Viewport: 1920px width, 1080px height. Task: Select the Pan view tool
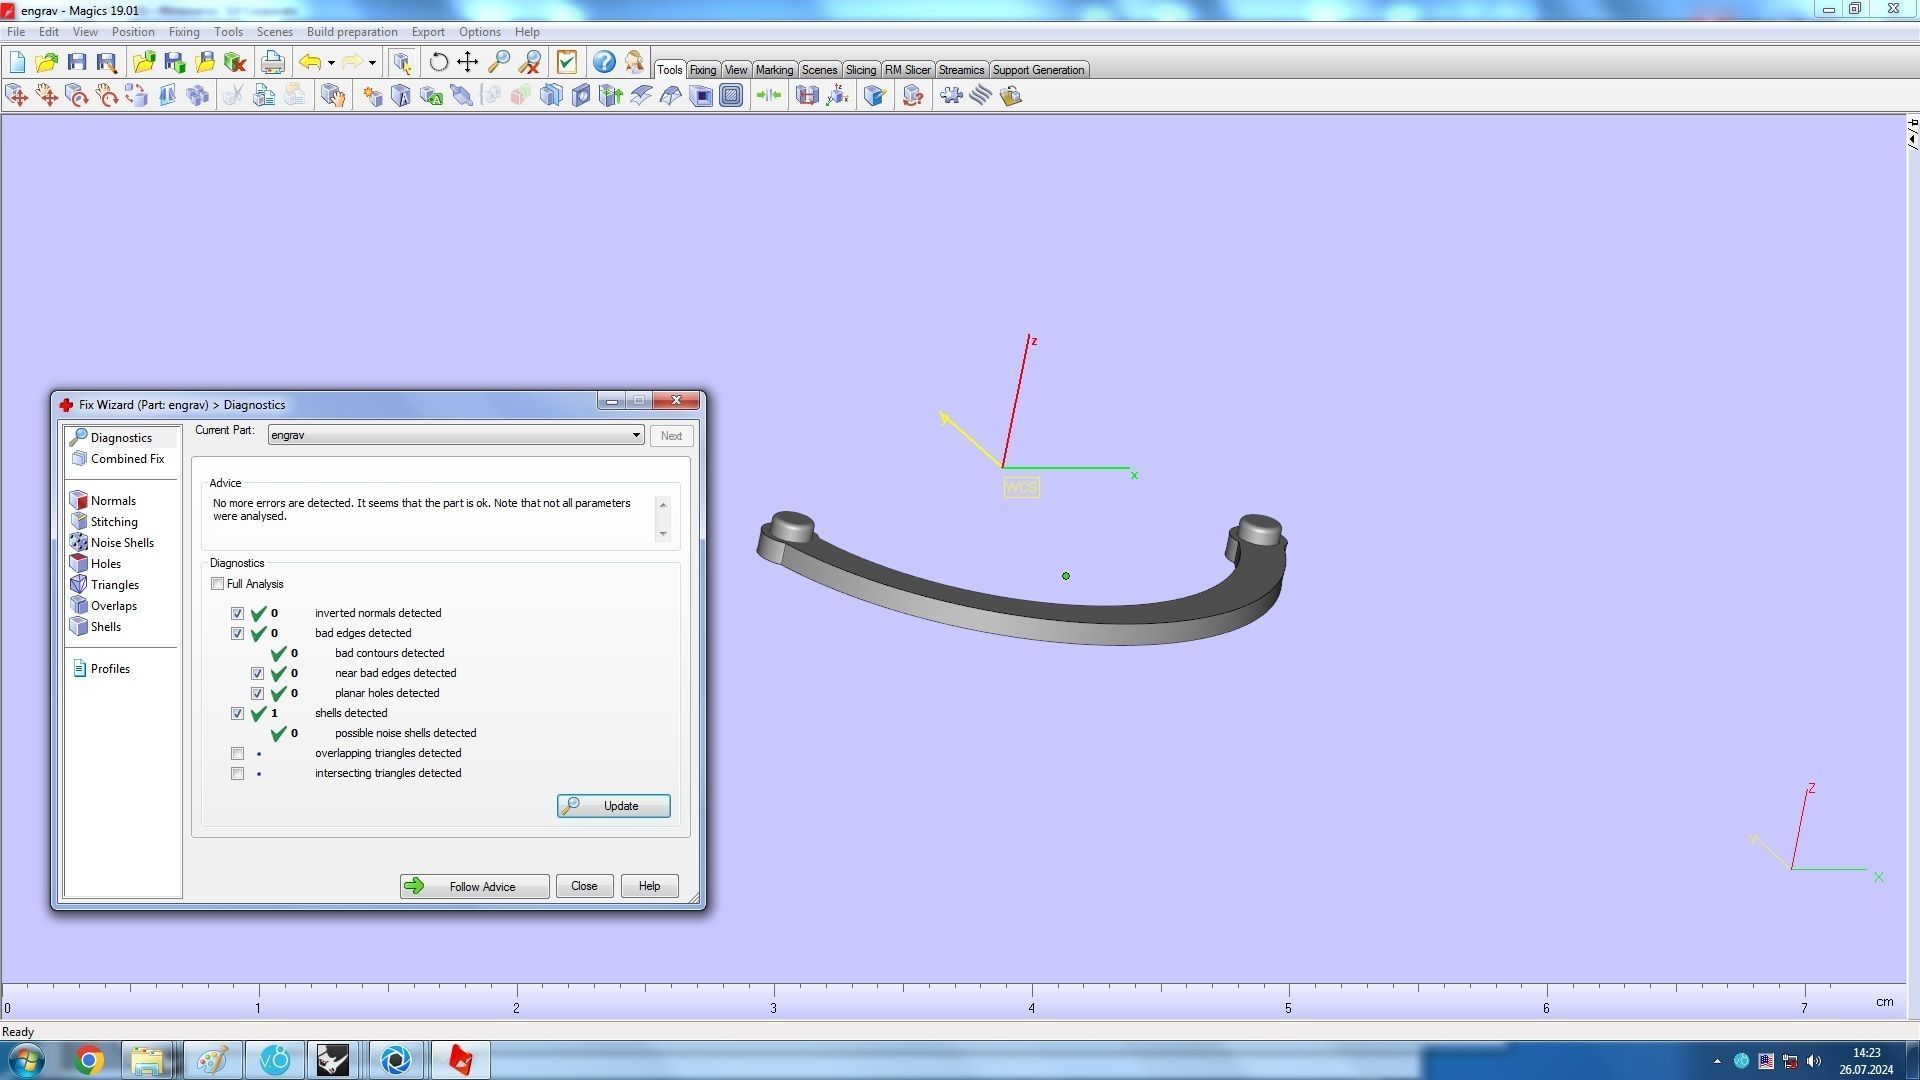pos(468,62)
